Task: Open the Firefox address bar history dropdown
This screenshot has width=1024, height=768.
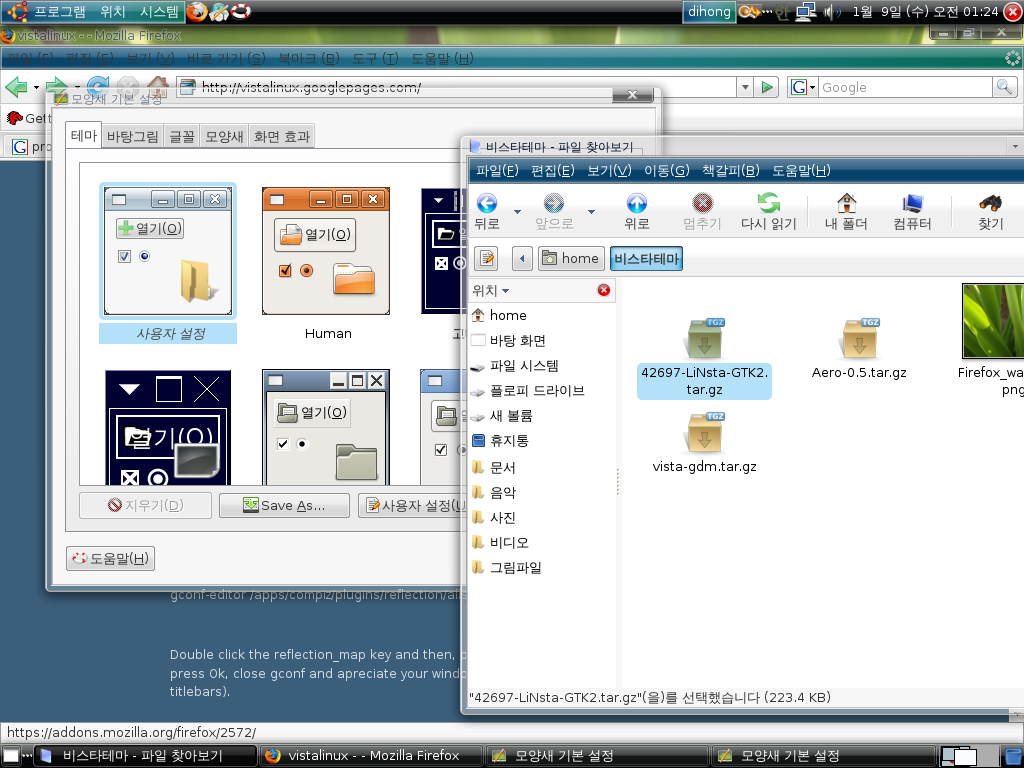Action: coord(745,87)
